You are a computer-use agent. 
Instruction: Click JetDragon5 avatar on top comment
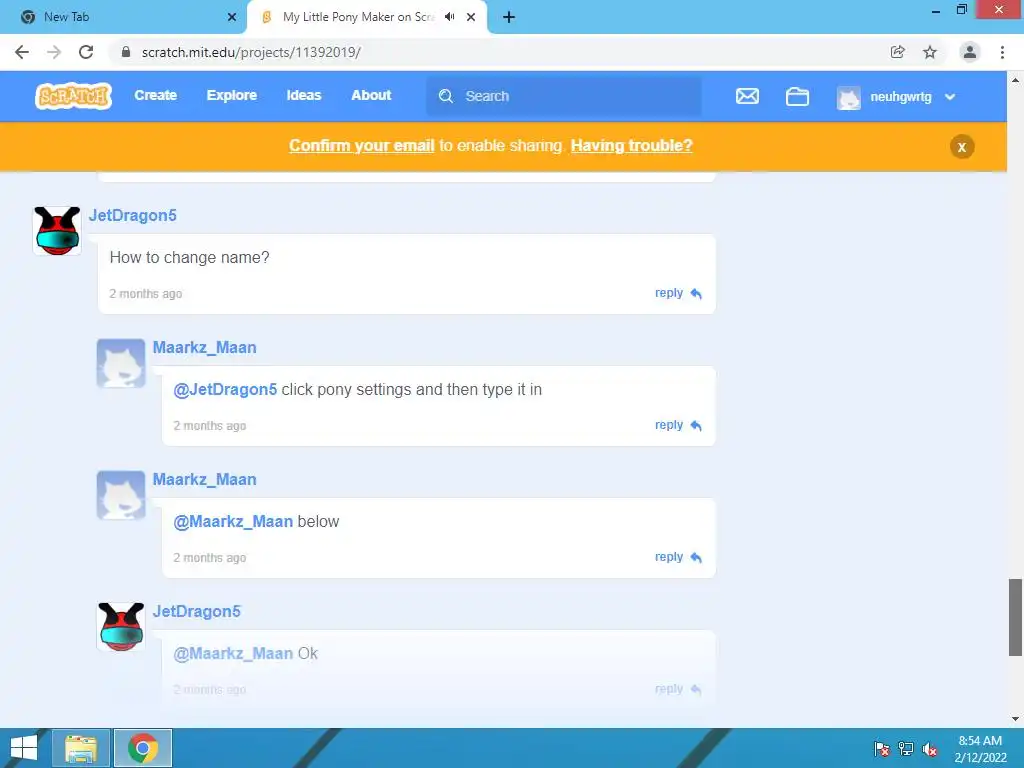57,231
